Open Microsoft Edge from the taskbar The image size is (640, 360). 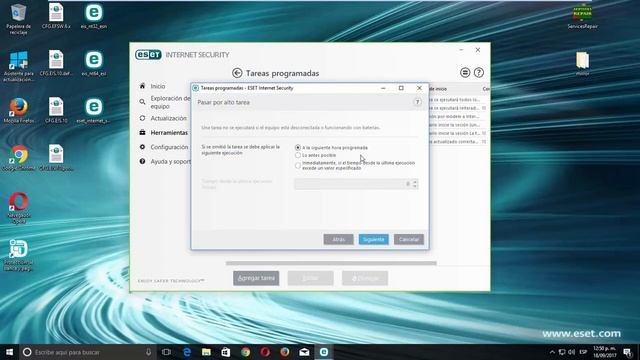[187, 352]
